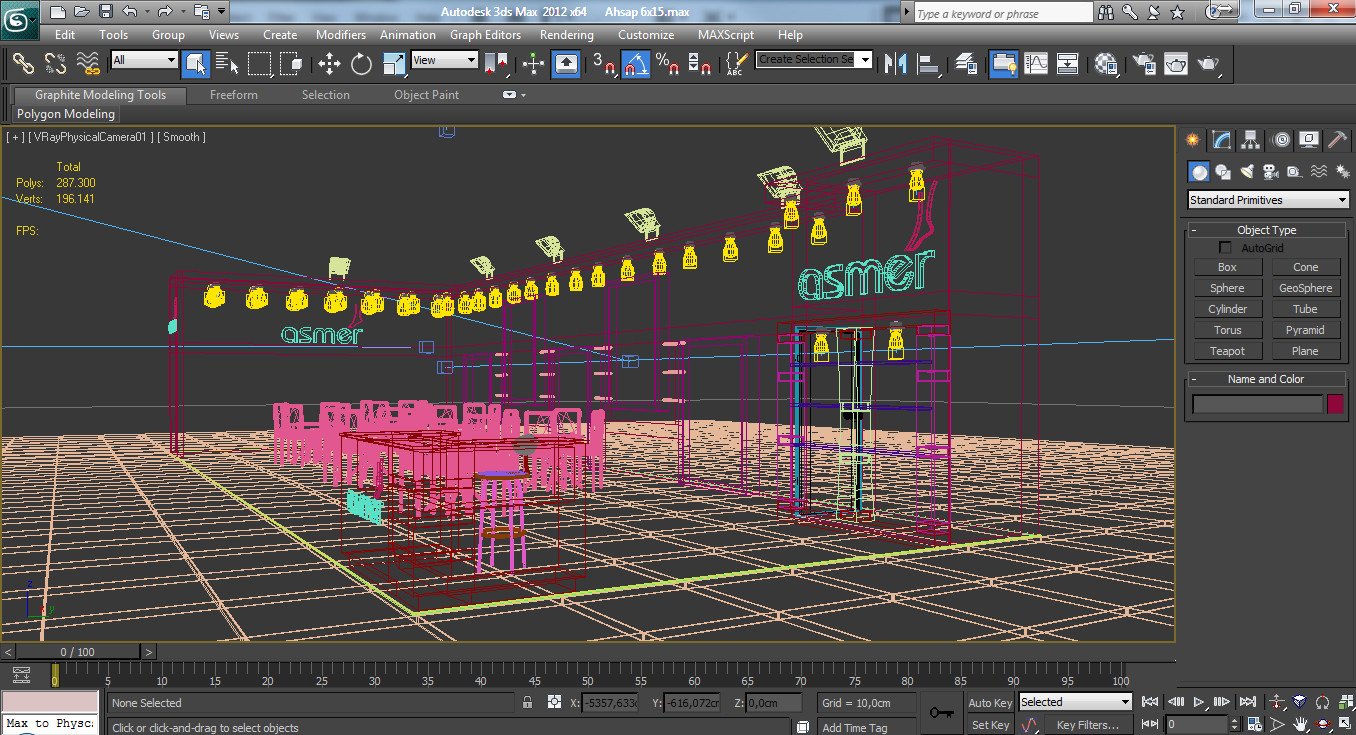Open the Reference Coordinate System View dropdown
The image size is (1356, 735).
443,61
